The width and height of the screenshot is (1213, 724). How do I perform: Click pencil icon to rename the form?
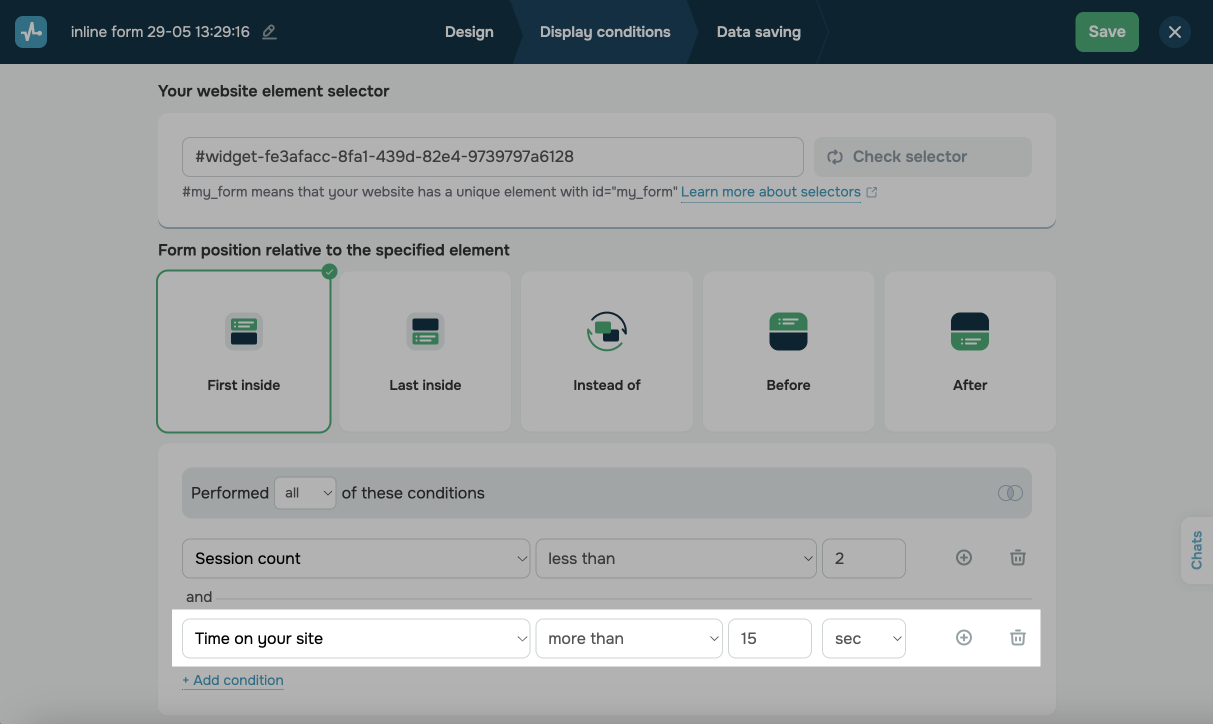[x=269, y=32]
